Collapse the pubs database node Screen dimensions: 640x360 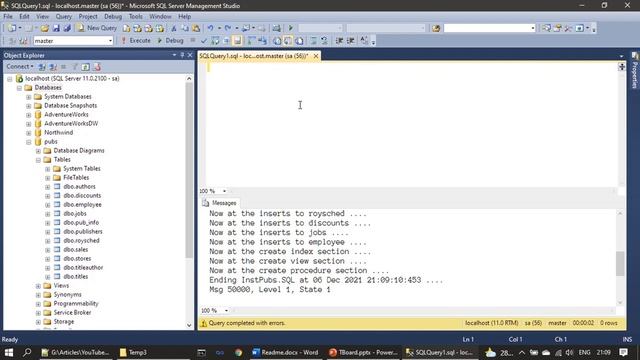point(29,142)
